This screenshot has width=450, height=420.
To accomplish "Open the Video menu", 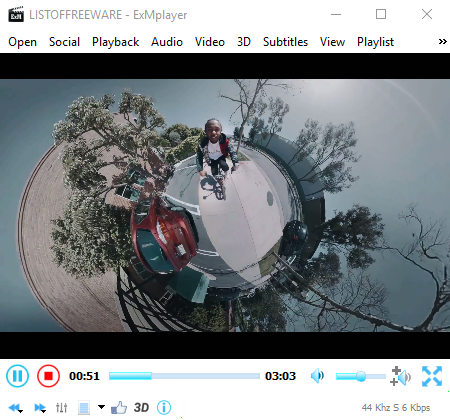I will coord(210,42).
